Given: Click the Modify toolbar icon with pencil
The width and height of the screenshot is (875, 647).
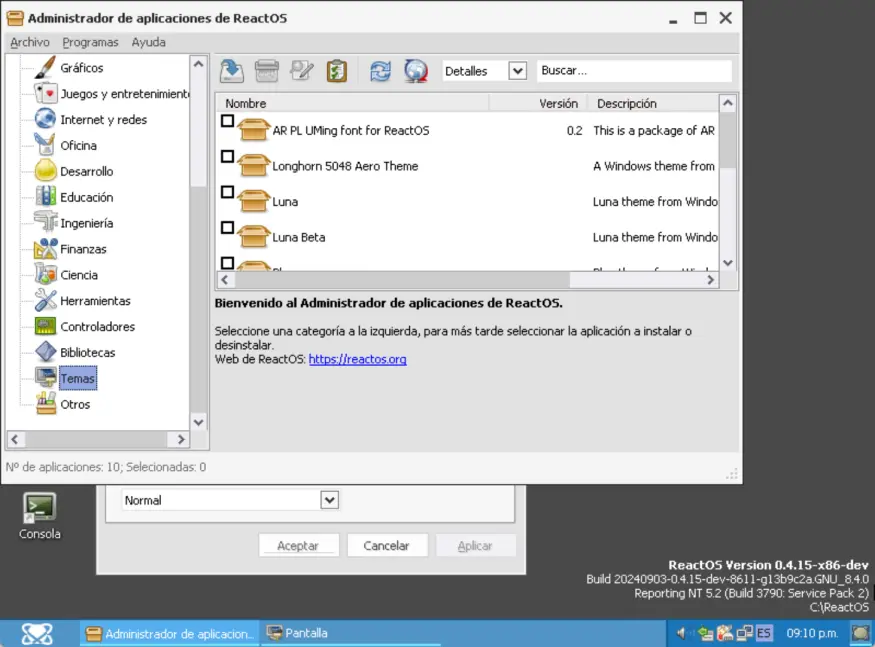Looking at the screenshot, I should 302,71.
